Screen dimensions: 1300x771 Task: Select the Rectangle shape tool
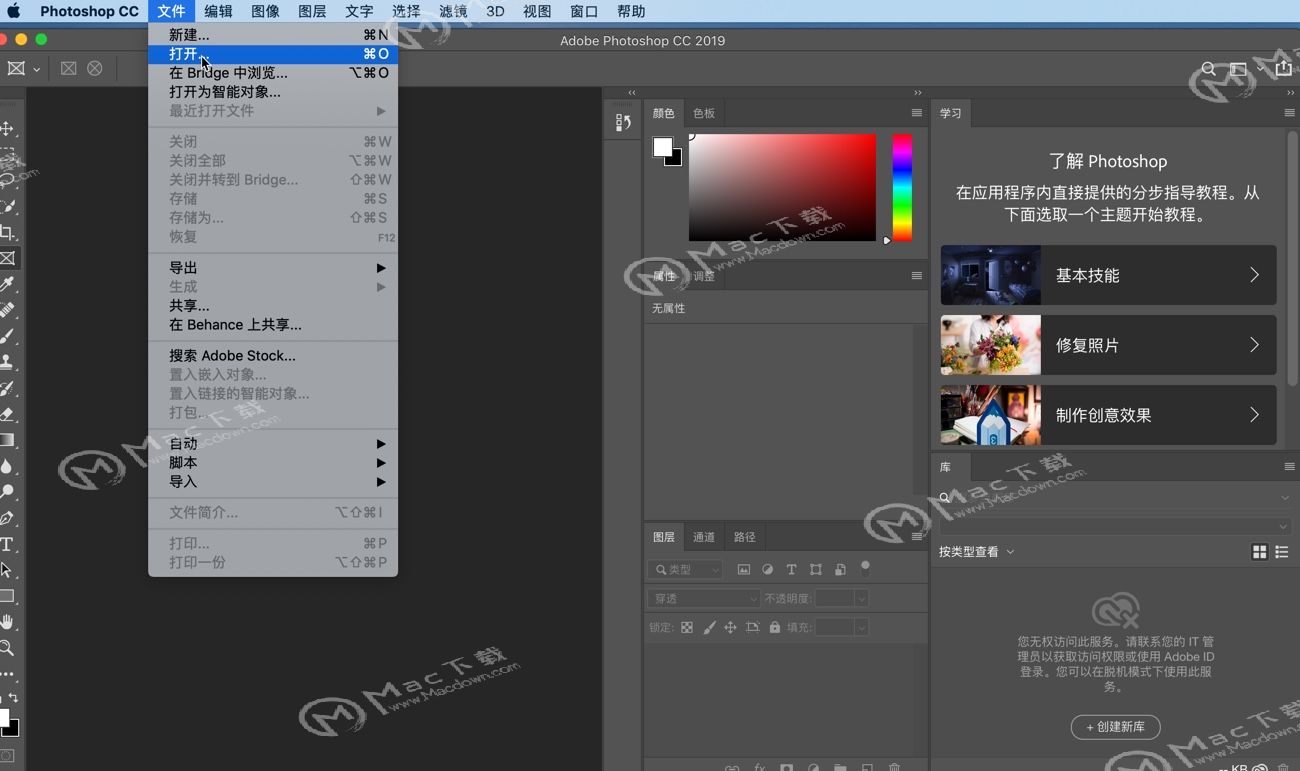7,596
